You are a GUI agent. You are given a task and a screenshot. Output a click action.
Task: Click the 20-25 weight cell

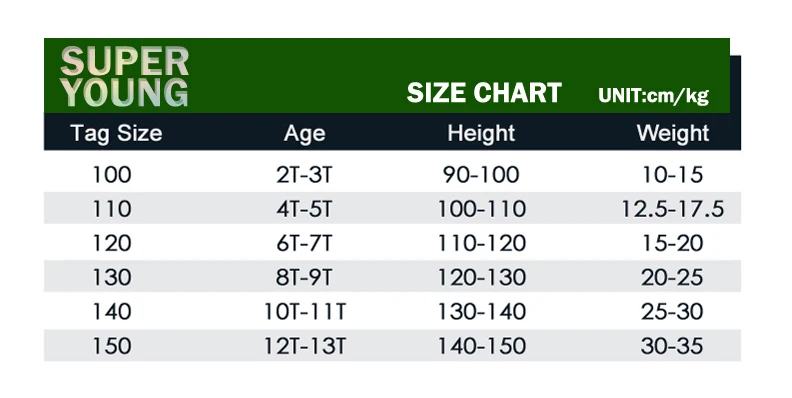[672, 278]
